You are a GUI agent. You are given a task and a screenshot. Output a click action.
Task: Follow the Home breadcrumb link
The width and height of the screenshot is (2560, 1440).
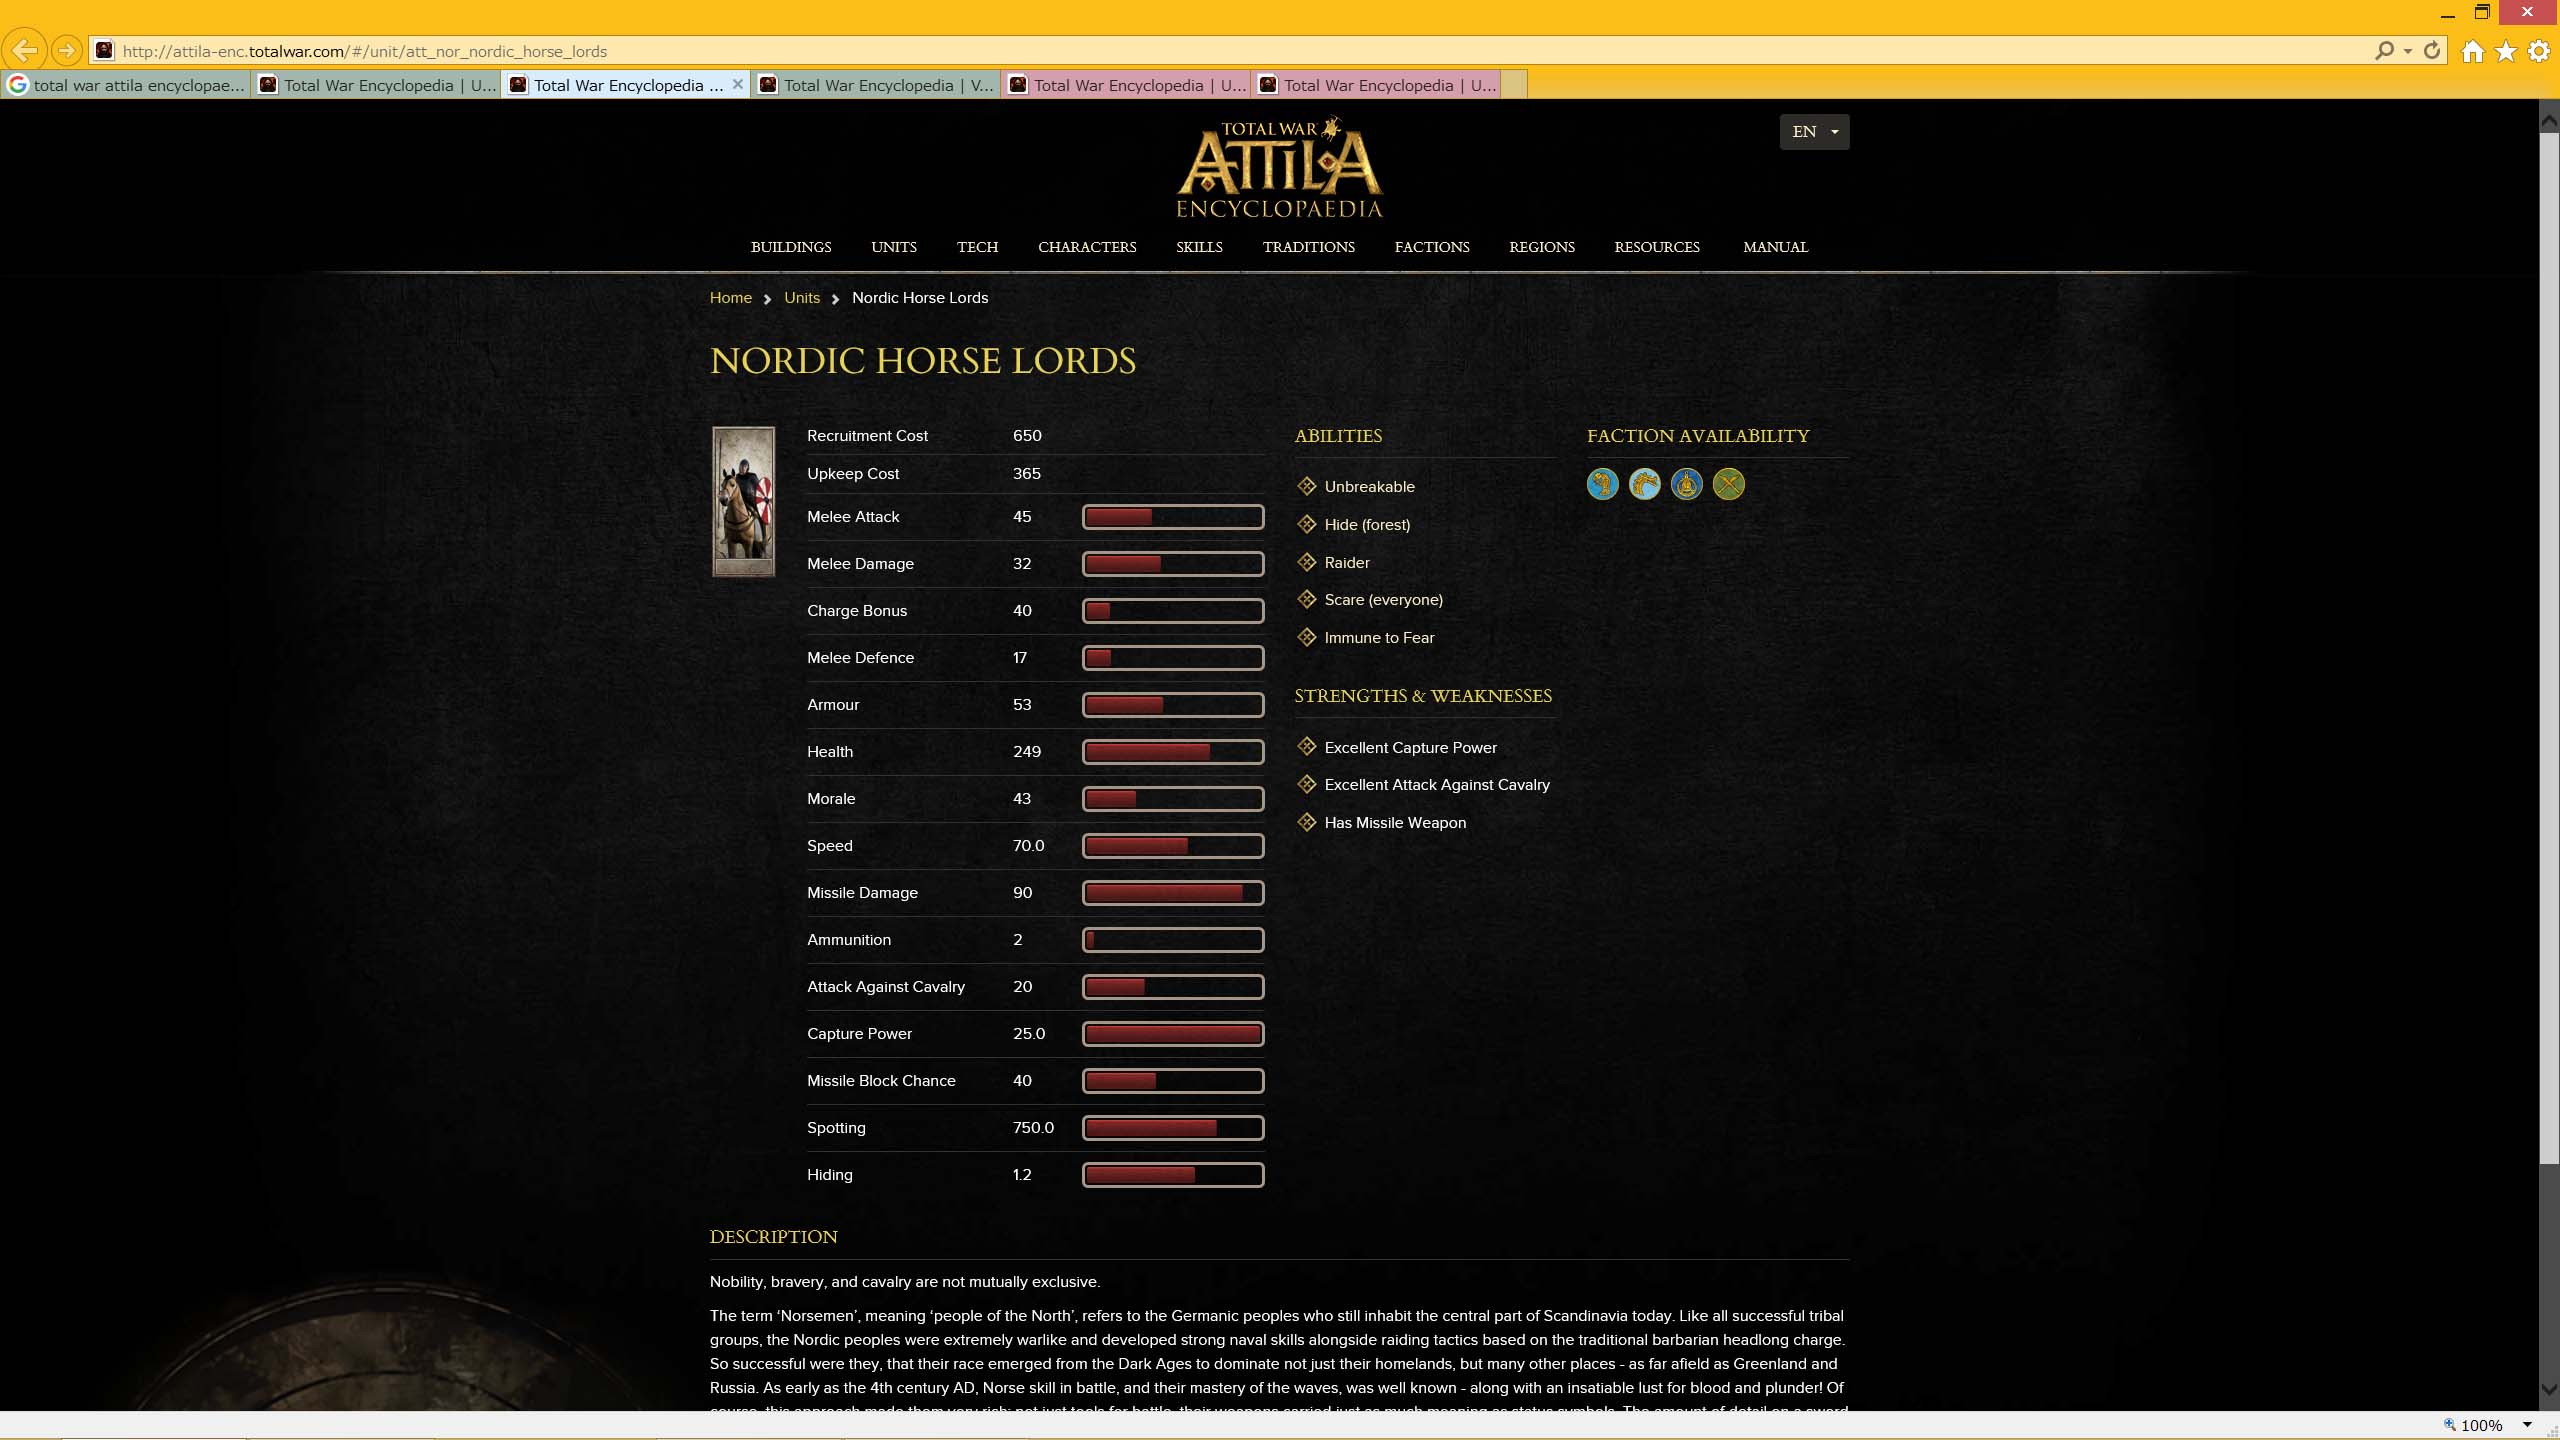tap(730, 298)
